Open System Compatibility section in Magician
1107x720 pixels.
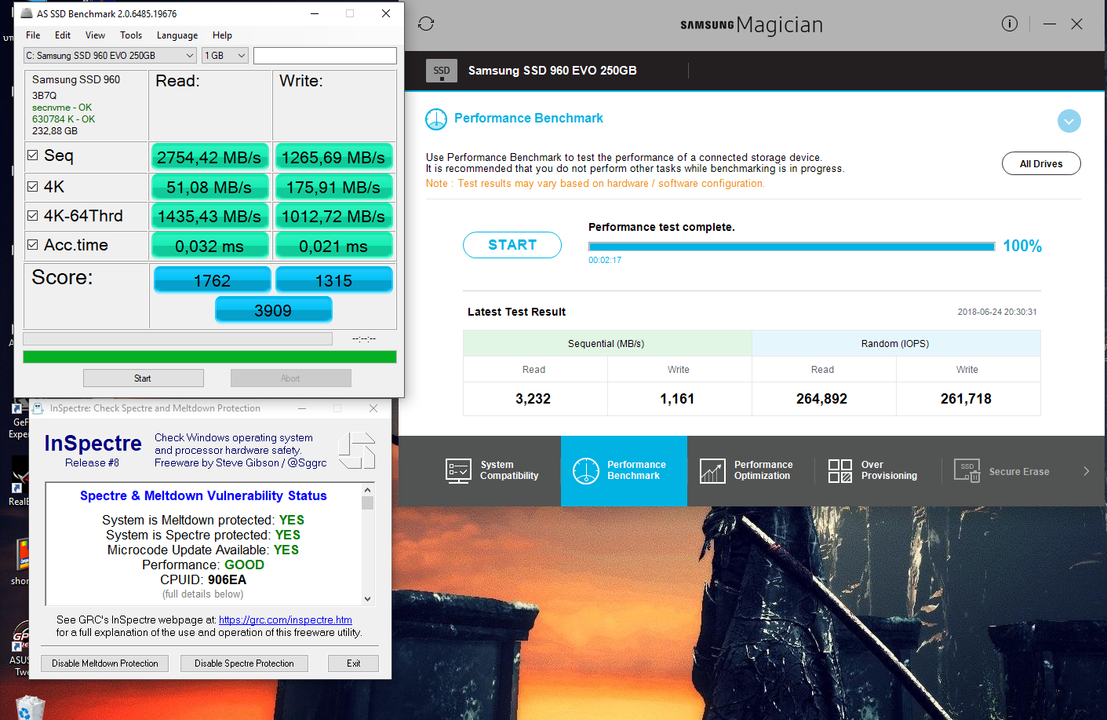click(492, 471)
